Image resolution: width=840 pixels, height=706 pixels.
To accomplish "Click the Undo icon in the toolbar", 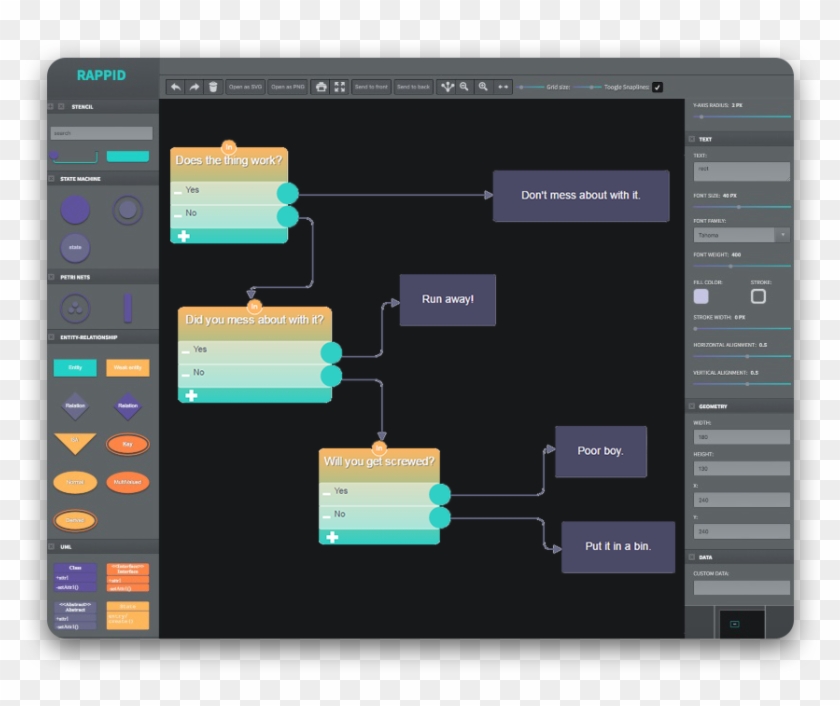I will point(177,87).
